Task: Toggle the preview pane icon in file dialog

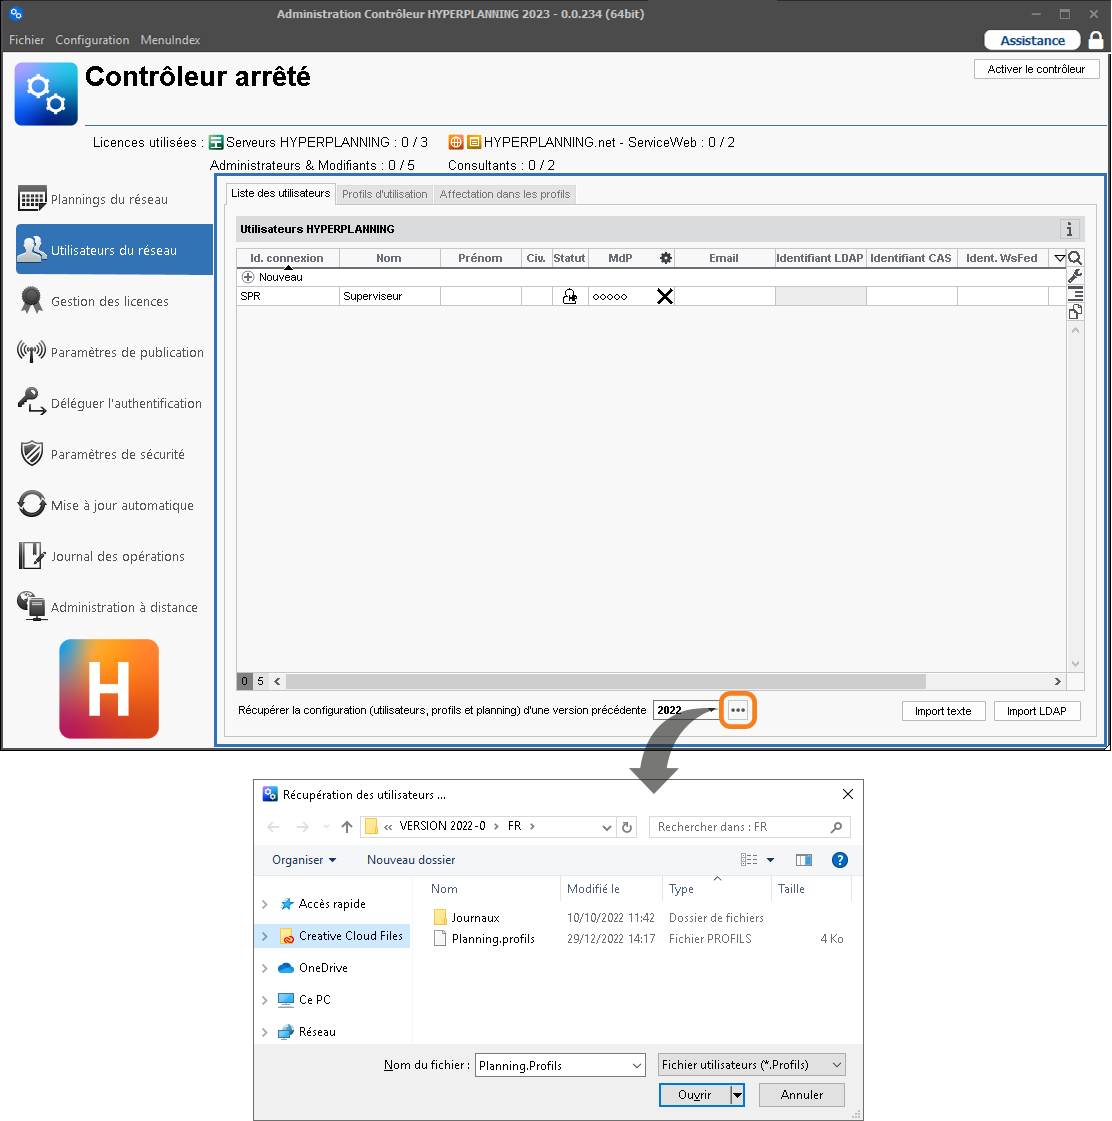Action: 804,860
